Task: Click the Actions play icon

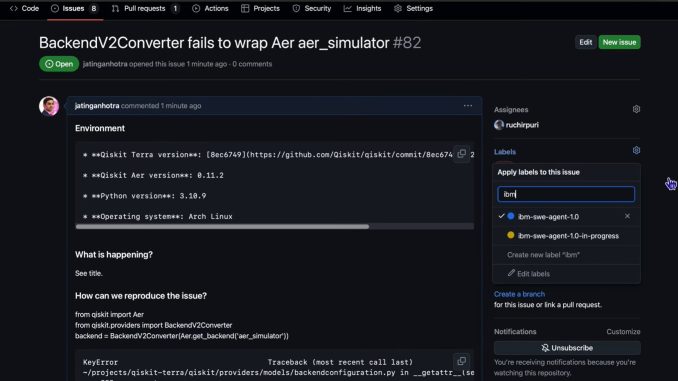Action: 196,8
